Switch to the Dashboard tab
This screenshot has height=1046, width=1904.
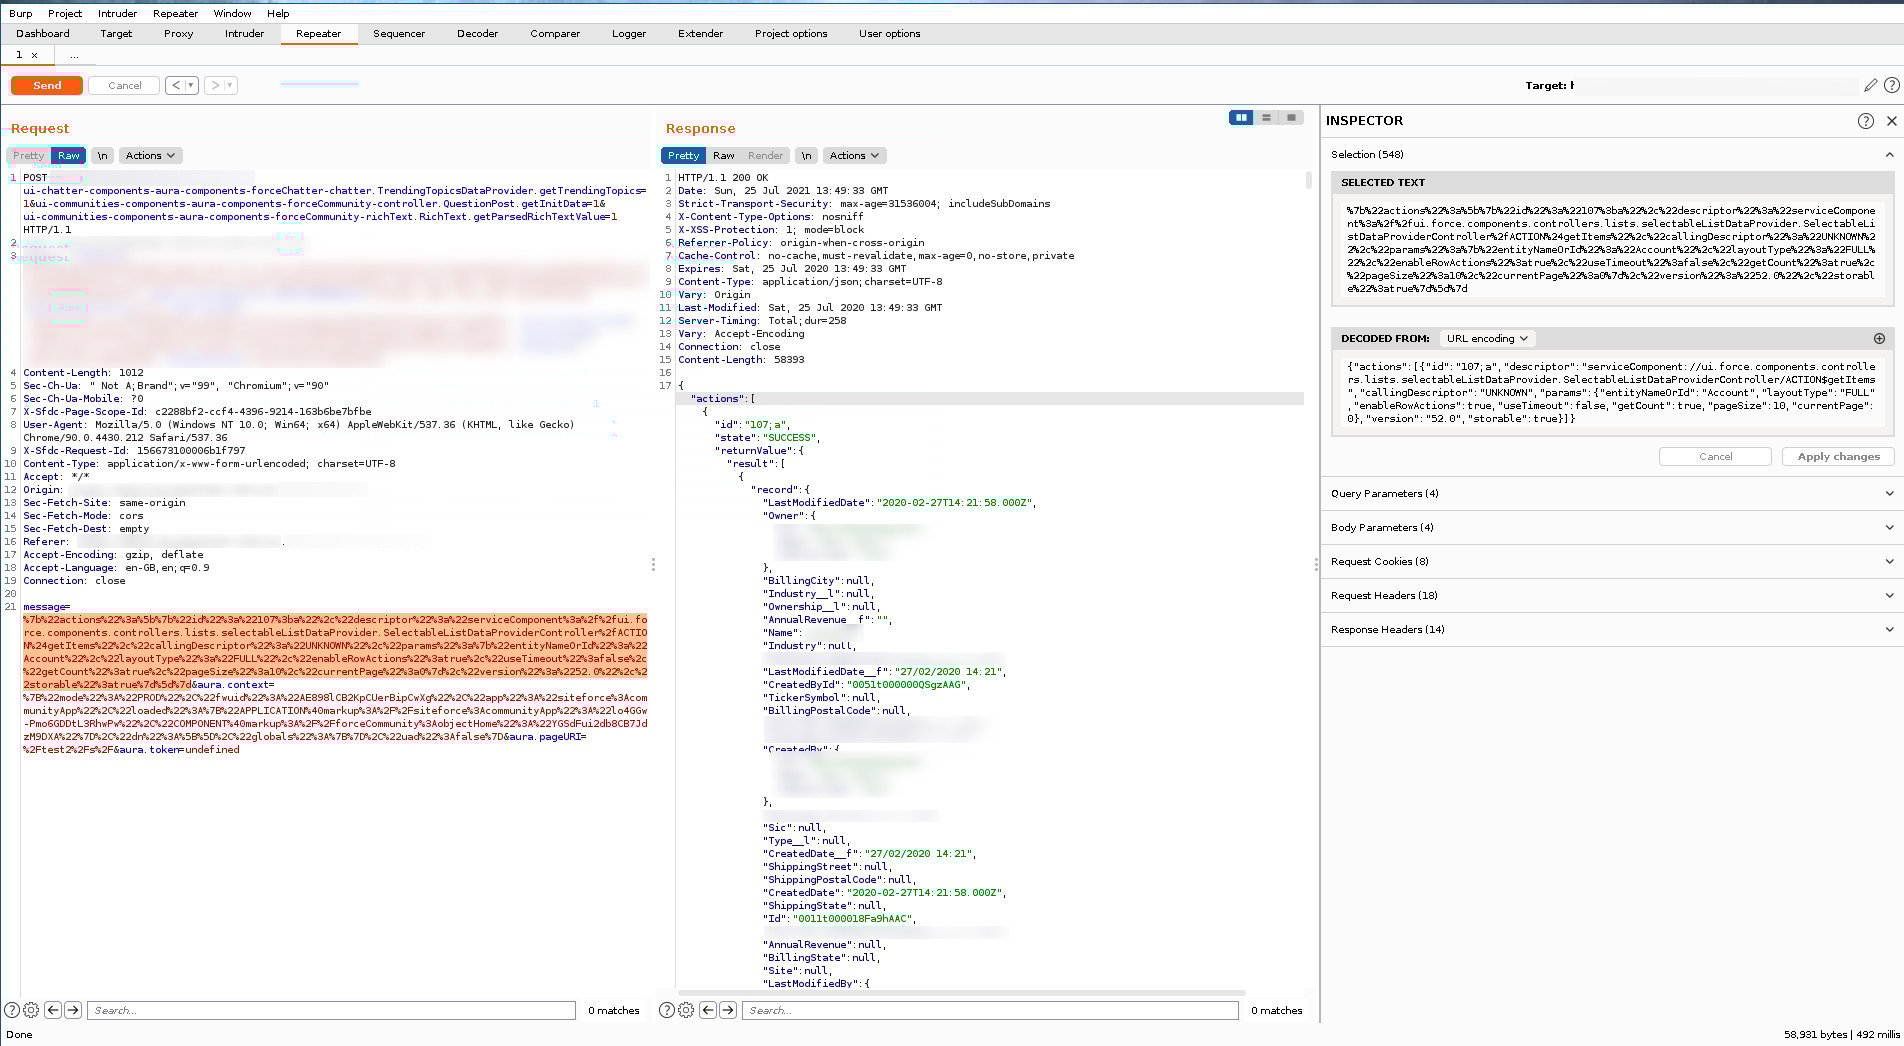43,34
